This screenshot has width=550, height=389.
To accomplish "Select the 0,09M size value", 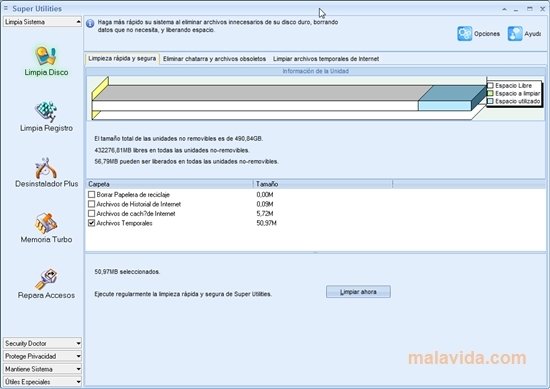I will click(x=265, y=204).
